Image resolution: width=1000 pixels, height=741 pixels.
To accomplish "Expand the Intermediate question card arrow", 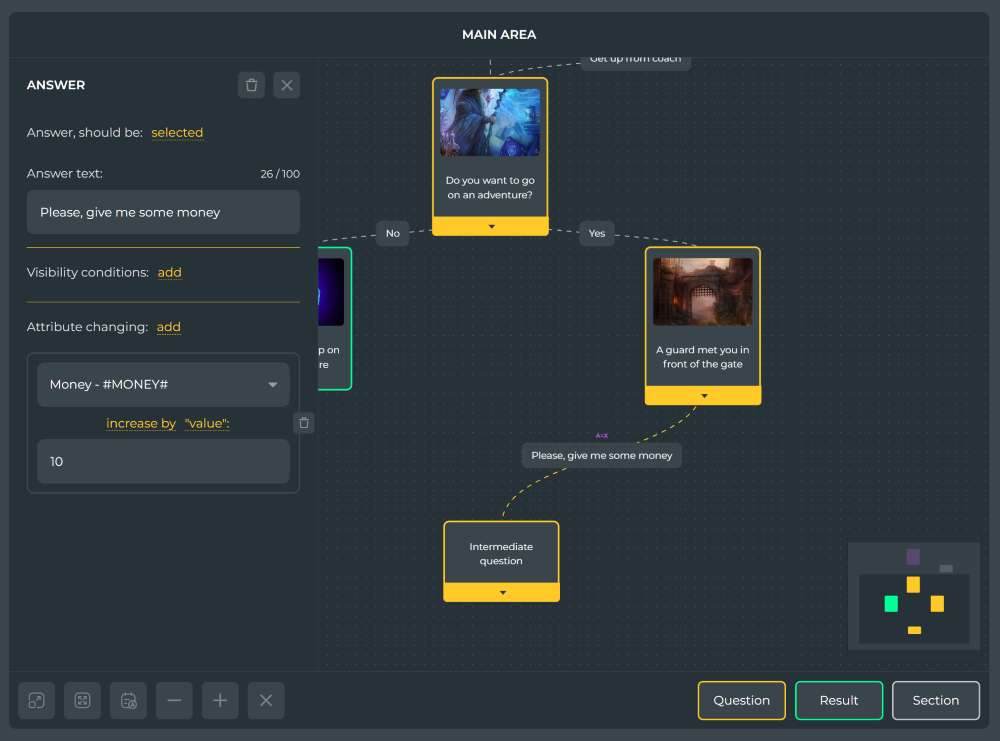I will 502,592.
